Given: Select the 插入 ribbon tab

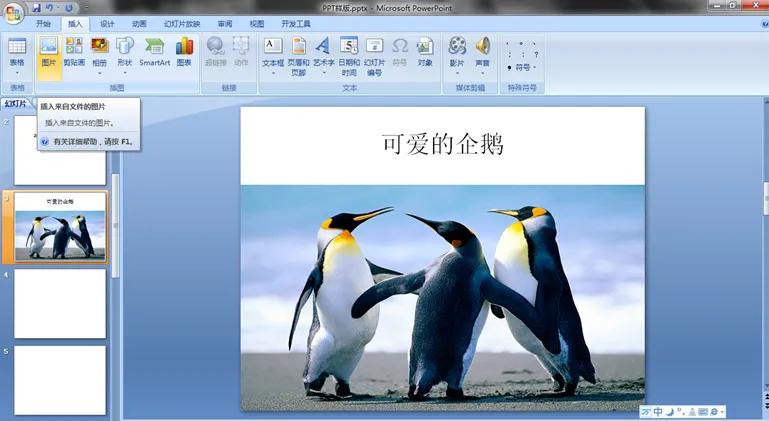Looking at the screenshot, I should 75,24.
